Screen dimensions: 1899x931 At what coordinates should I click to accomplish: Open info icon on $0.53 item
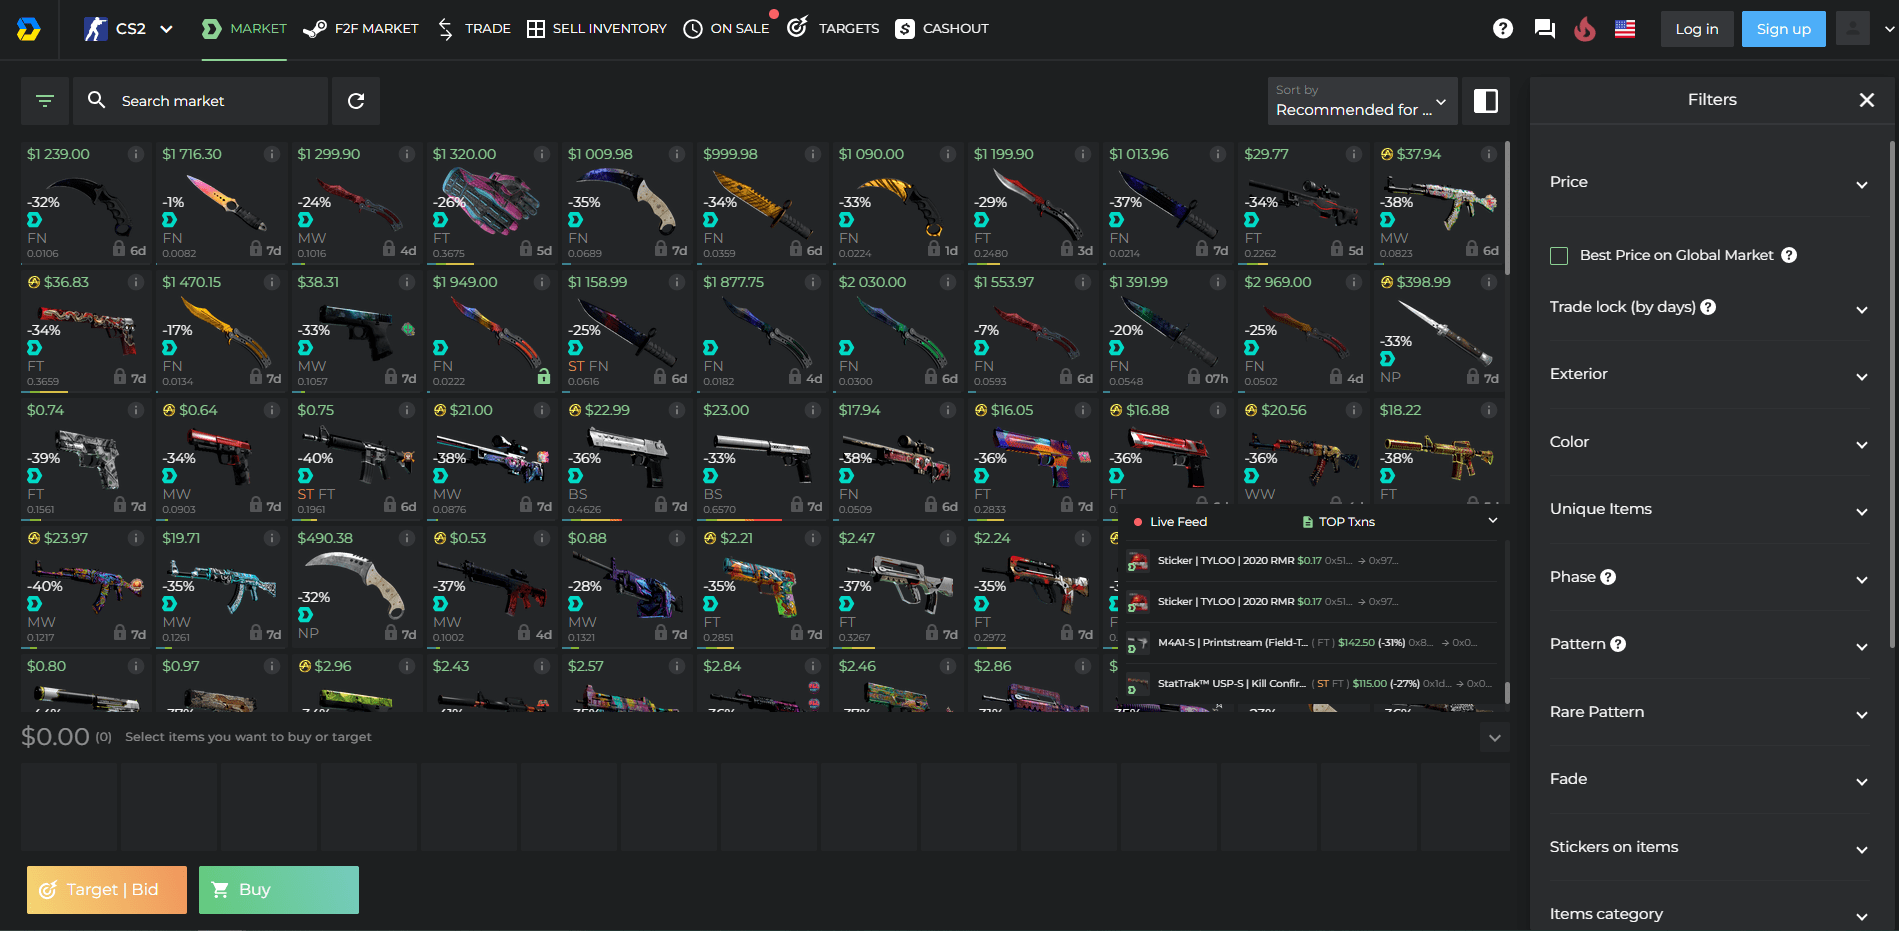click(x=542, y=538)
